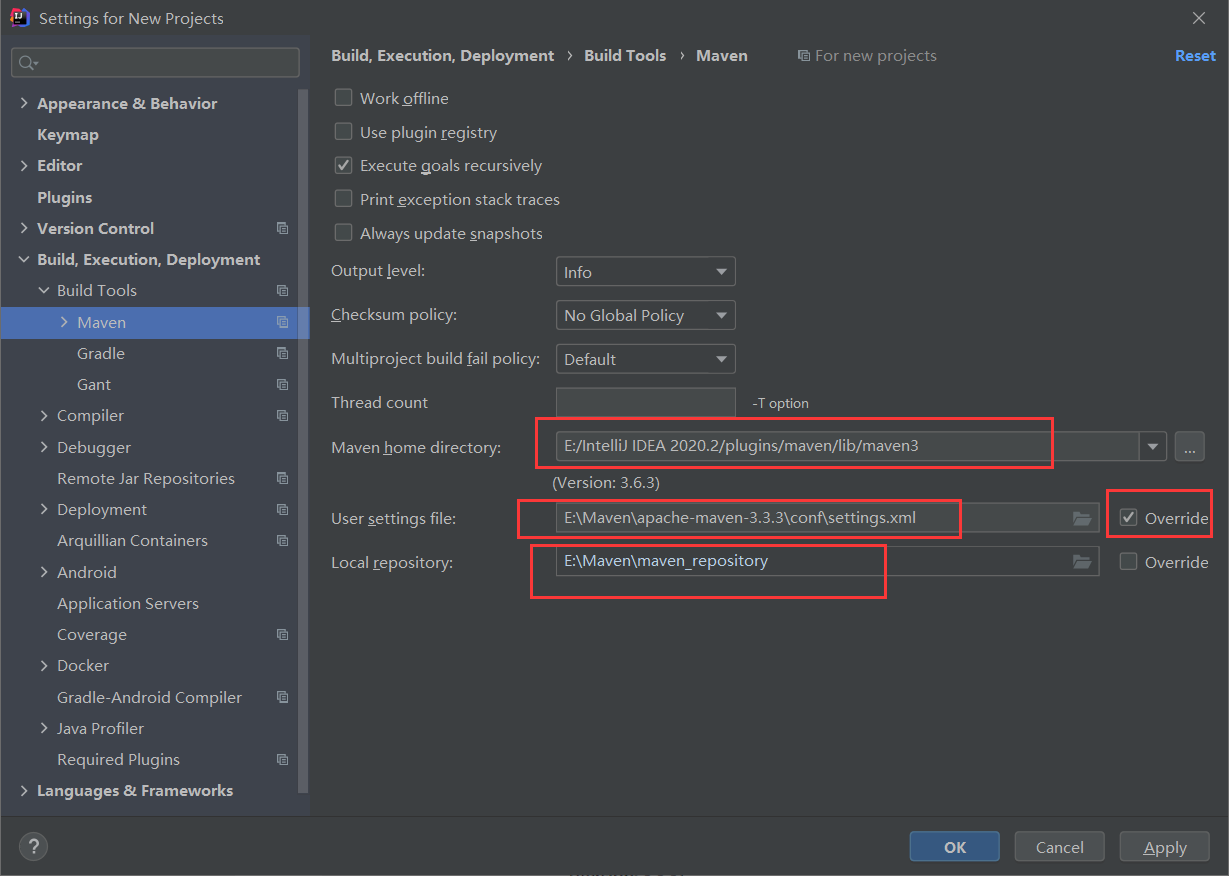Expand the Debugger node

point(44,447)
